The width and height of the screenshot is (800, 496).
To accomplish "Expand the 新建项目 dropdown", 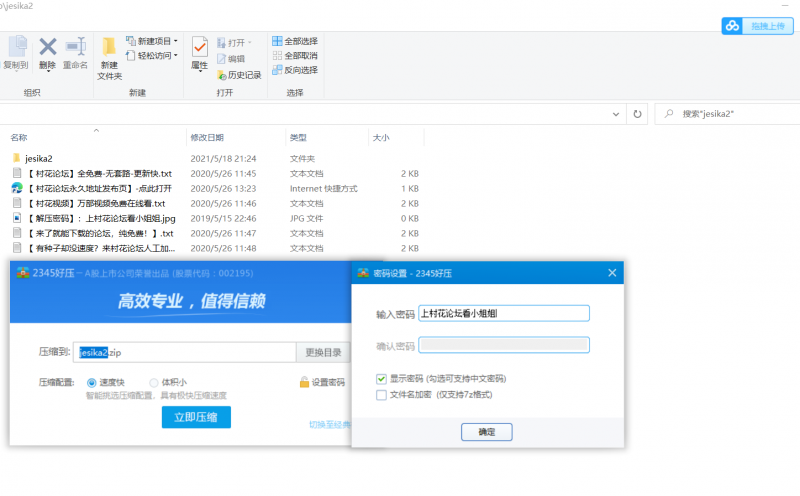I will [x=176, y=41].
